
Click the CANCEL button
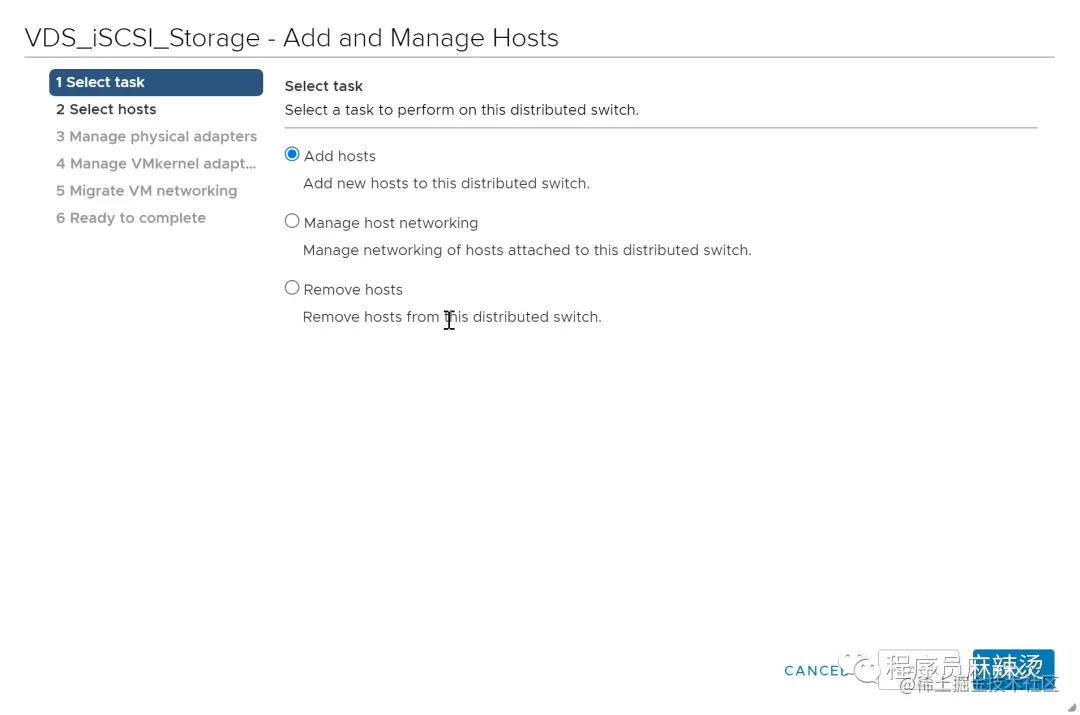(816, 670)
